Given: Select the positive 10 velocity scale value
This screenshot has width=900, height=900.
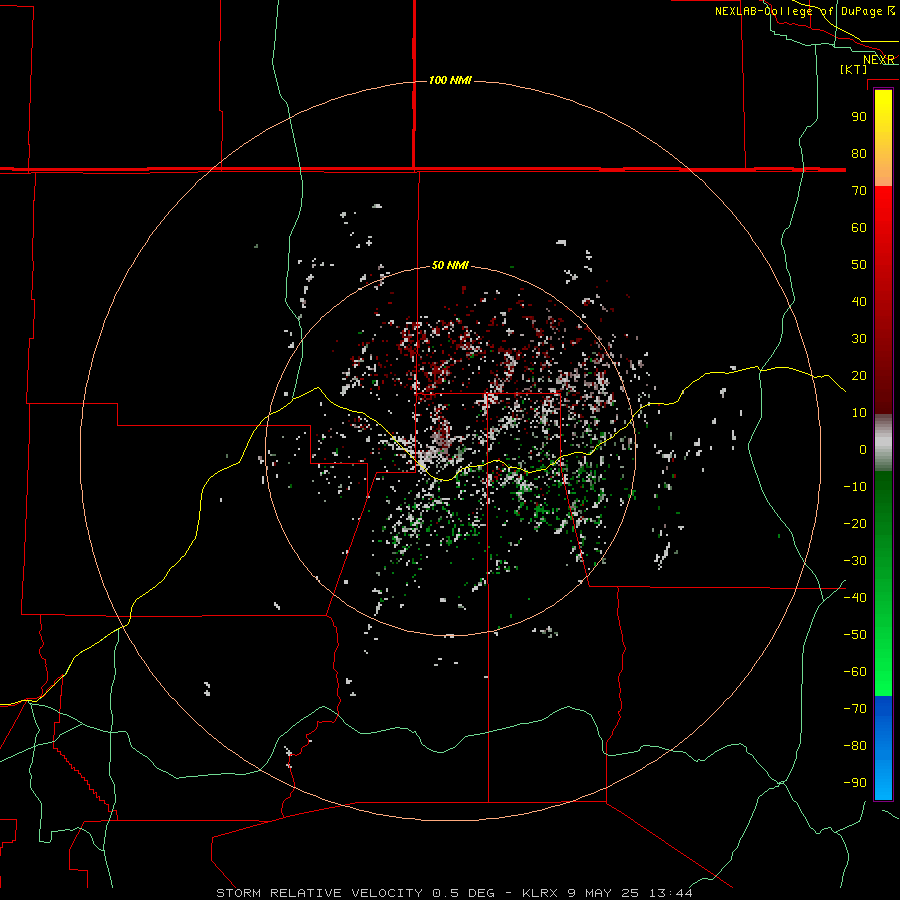Looking at the screenshot, I should (x=859, y=413).
